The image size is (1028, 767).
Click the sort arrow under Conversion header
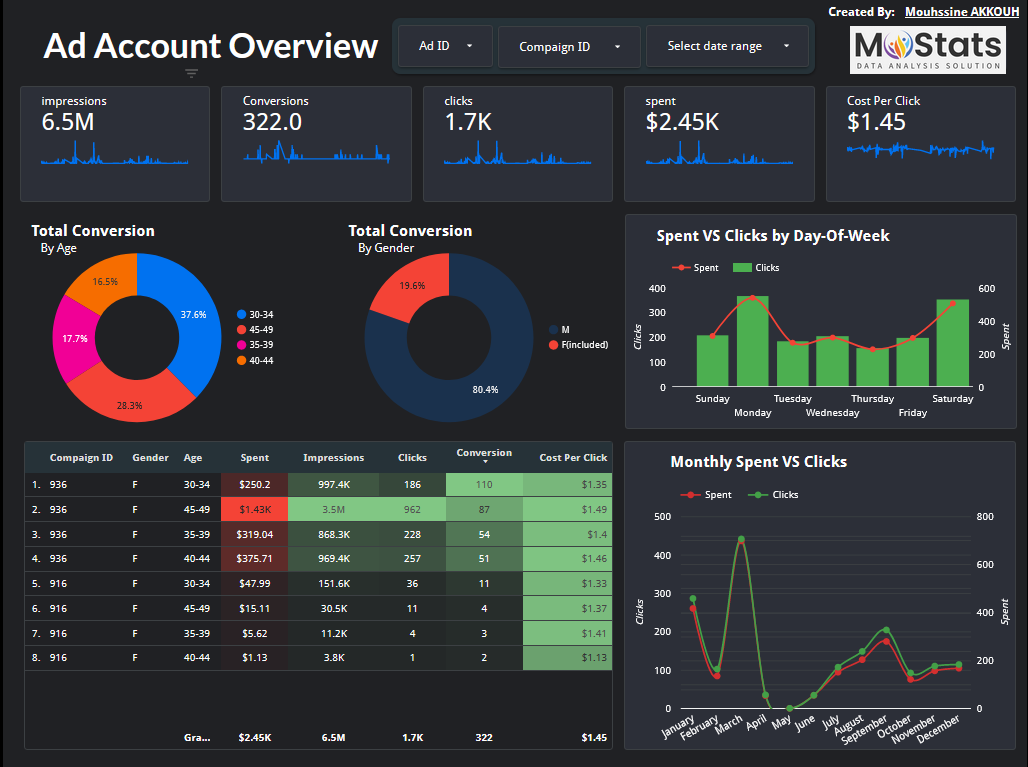tap(484, 463)
